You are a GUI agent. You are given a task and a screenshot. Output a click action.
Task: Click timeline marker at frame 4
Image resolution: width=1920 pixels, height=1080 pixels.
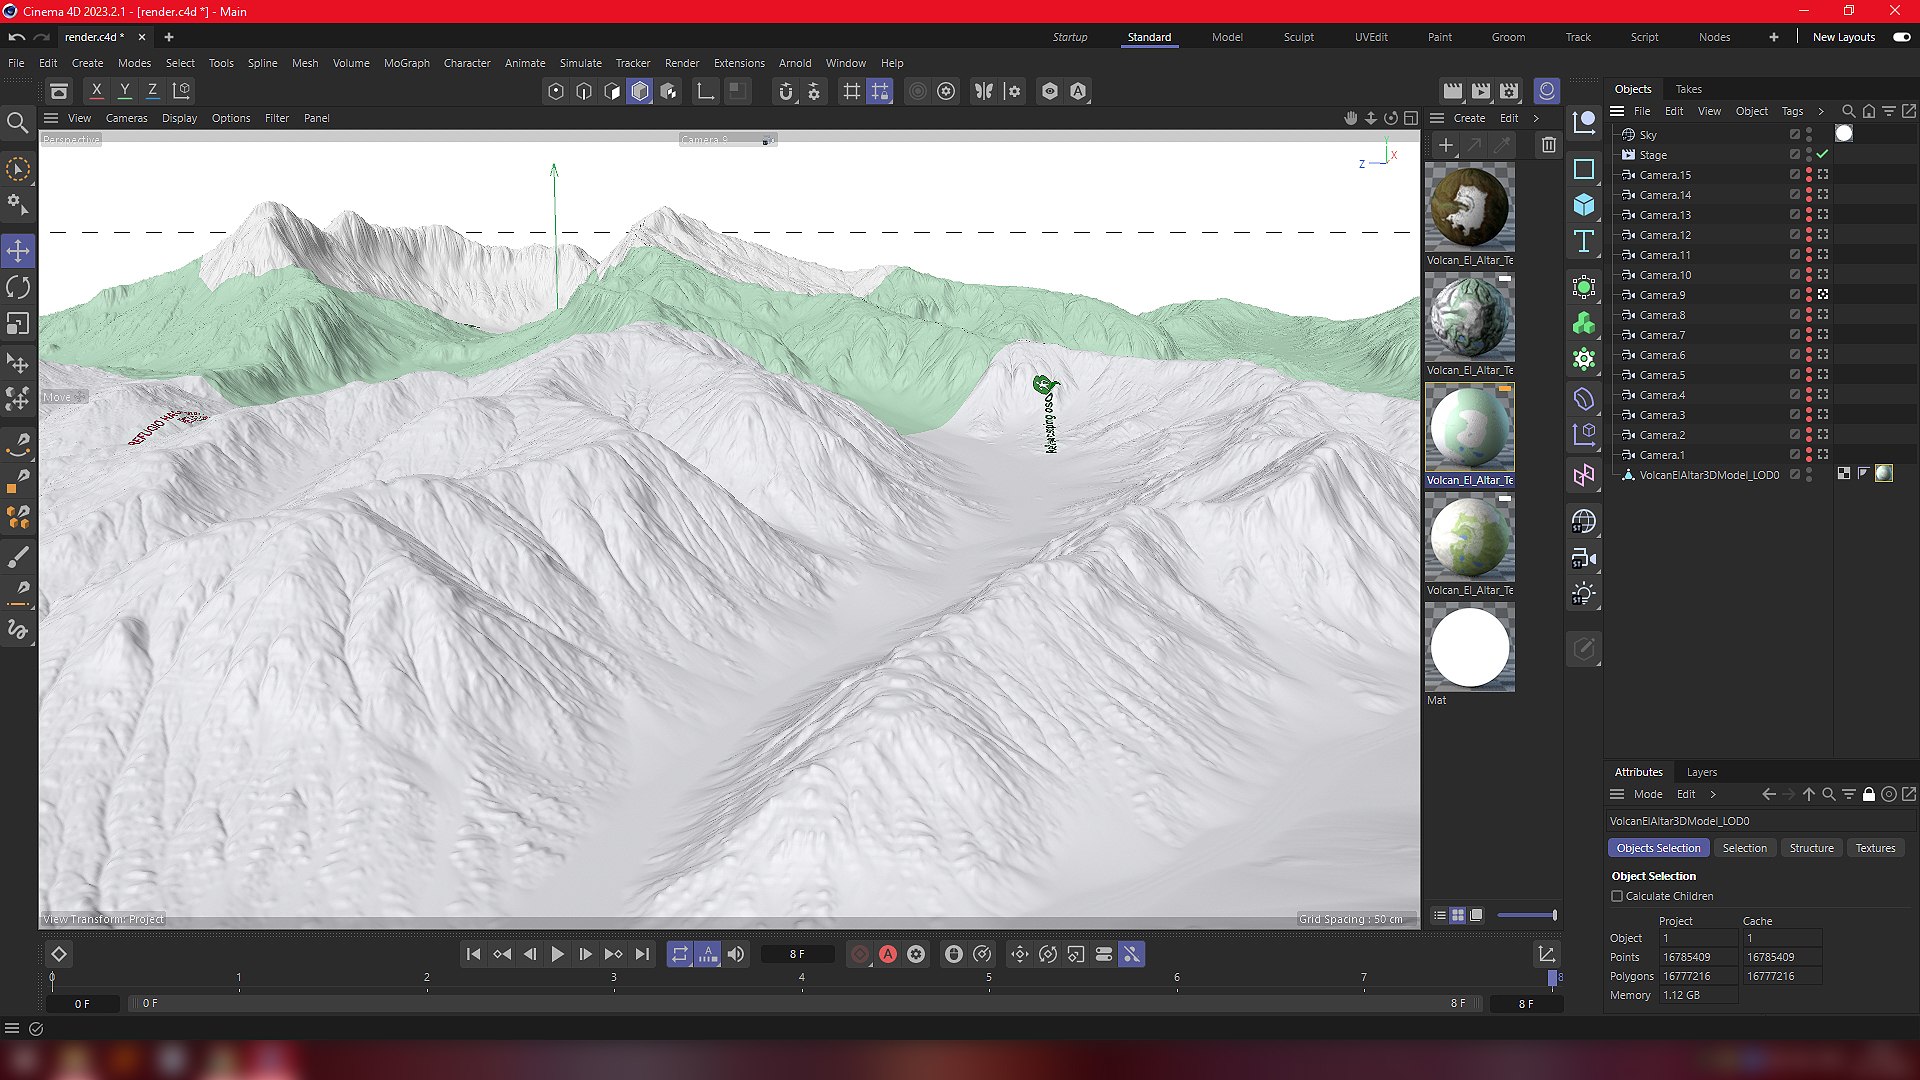click(802, 979)
